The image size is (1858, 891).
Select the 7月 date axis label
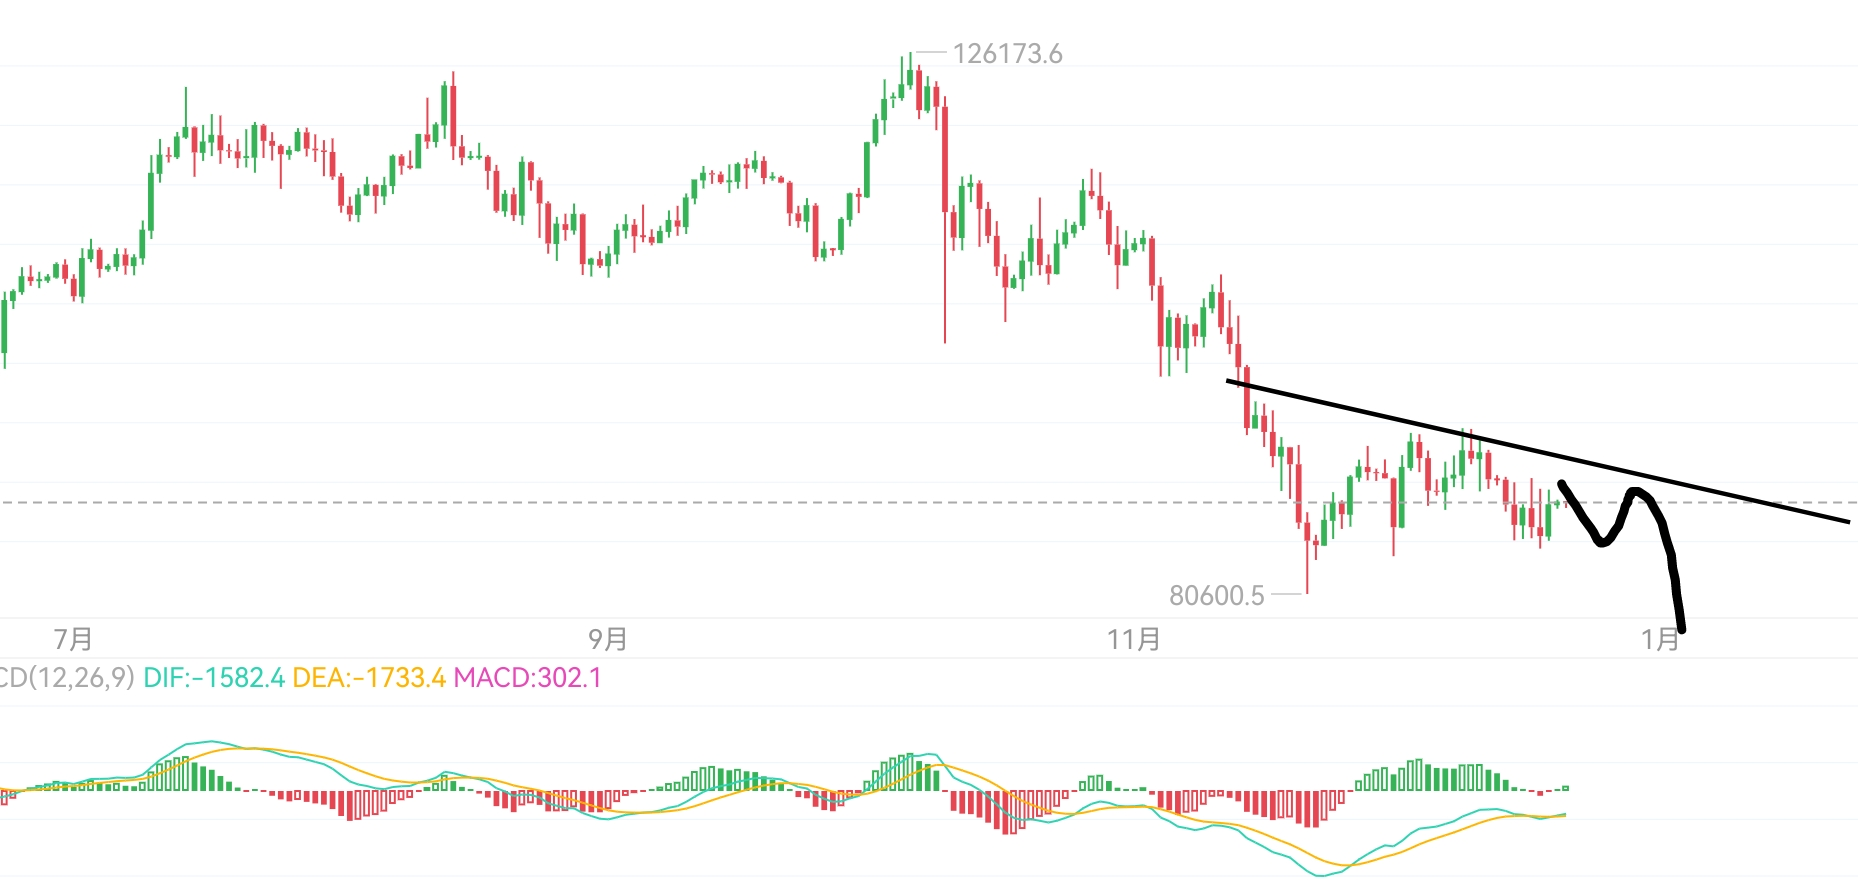73,639
